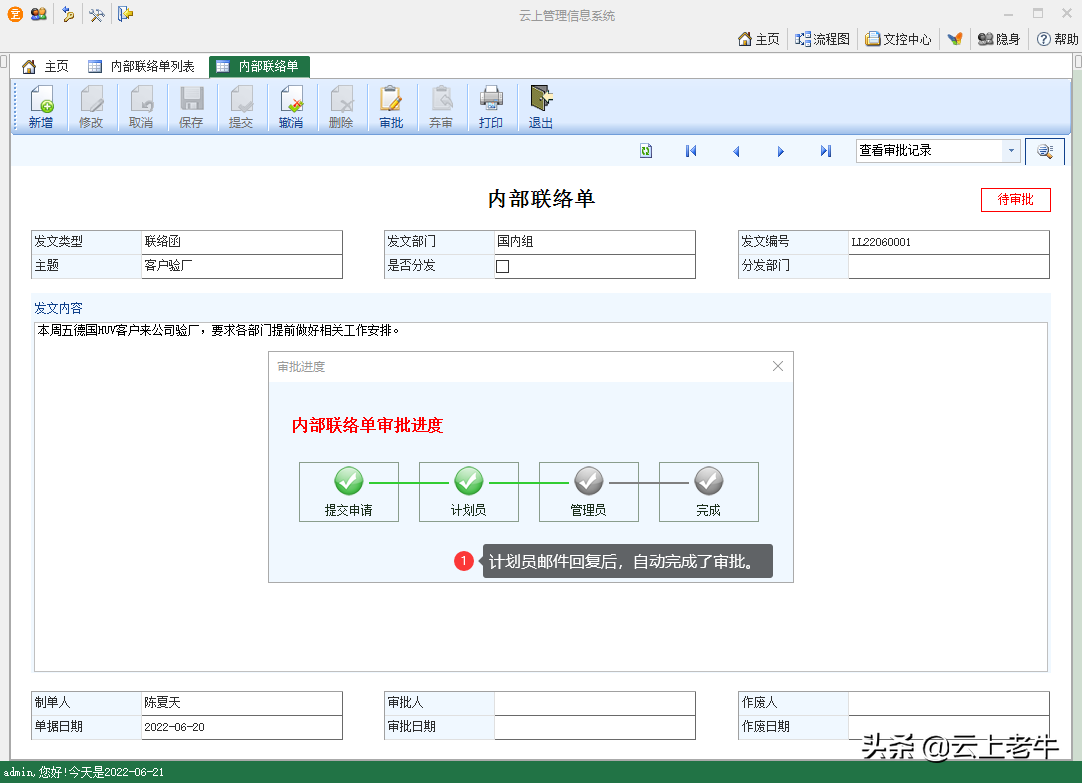Click the 主题 field with 客户验厂
Image resolution: width=1082 pixels, height=783 pixels.
(x=242, y=266)
